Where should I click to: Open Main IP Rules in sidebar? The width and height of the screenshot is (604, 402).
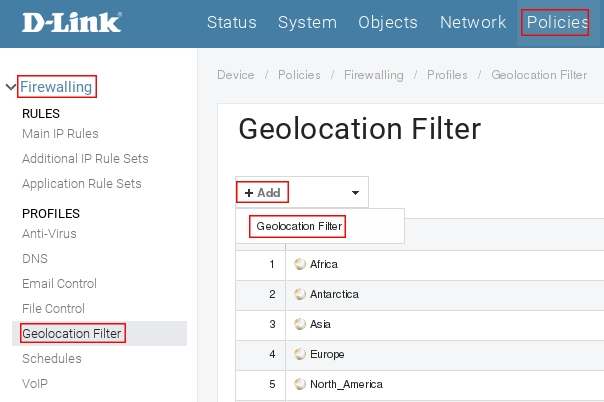[x=60, y=133]
